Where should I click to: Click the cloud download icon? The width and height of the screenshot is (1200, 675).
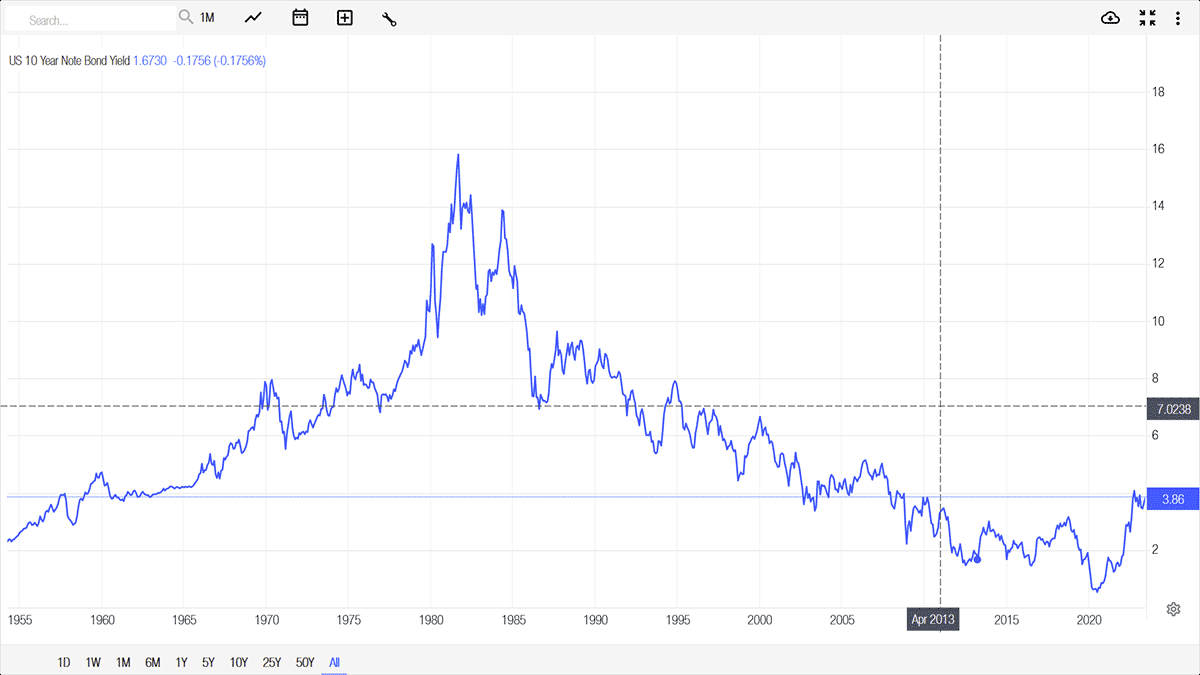[x=1110, y=18]
